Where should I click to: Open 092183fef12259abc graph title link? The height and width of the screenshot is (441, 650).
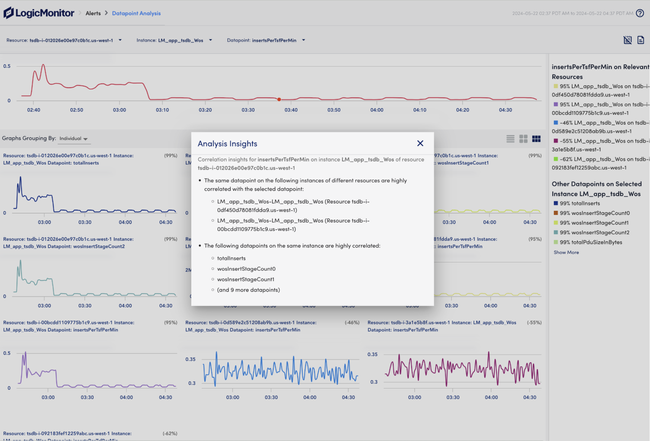[x=67, y=436]
